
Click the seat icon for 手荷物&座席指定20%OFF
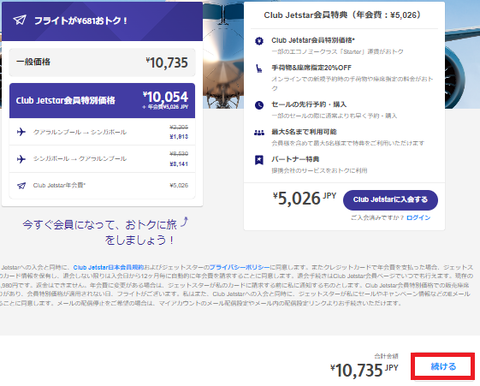[x=259, y=68]
